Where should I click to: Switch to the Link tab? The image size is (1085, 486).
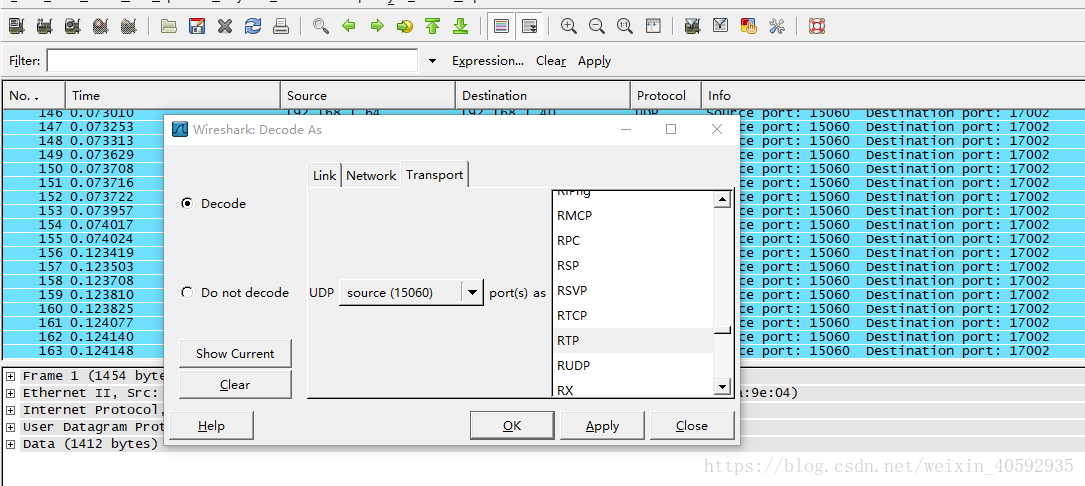point(324,175)
